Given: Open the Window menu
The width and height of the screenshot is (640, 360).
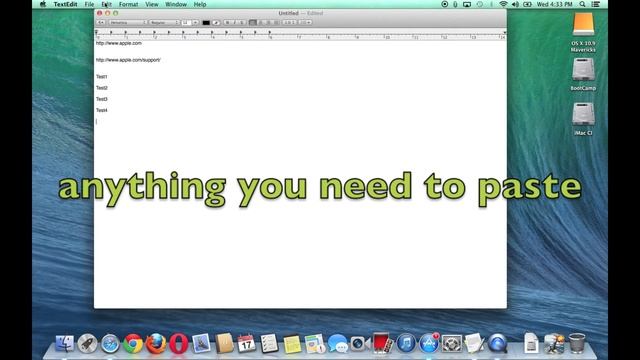Looking at the screenshot, I should [176, 4].
